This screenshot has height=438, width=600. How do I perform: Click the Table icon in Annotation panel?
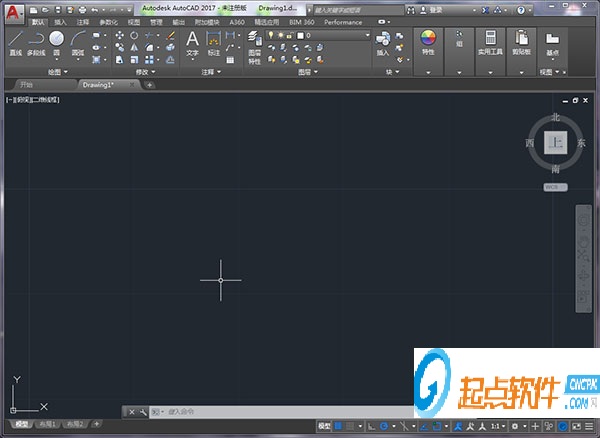click(230, 60)
